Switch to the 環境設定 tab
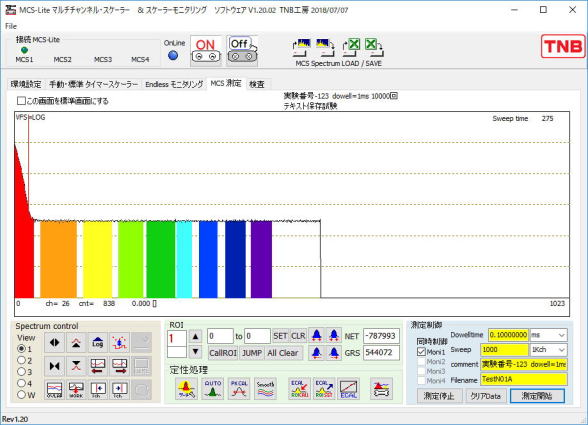Screen dimensions: 588x425 click(26, 84)
